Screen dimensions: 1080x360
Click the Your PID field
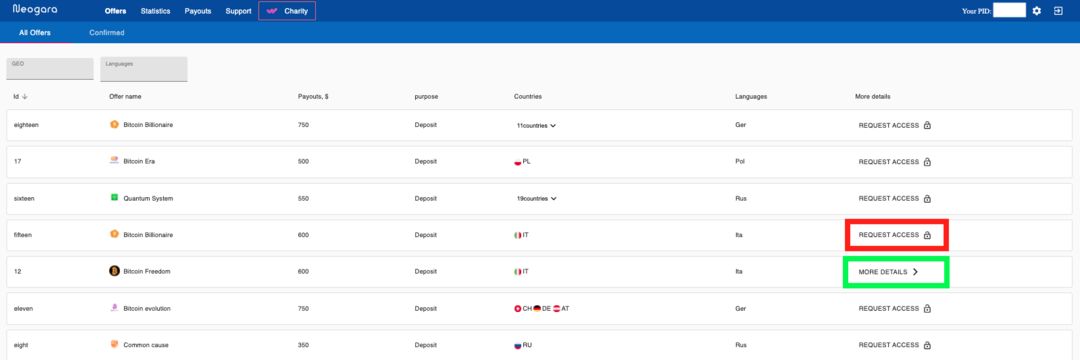pos(1010,10)
